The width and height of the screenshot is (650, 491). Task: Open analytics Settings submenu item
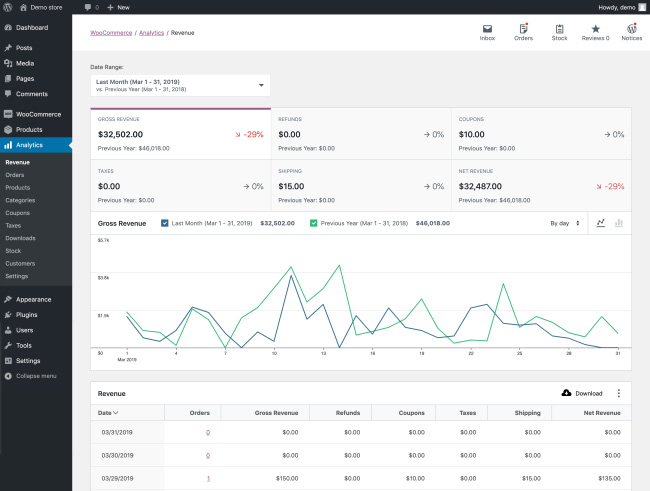click(x=17, y=276)
